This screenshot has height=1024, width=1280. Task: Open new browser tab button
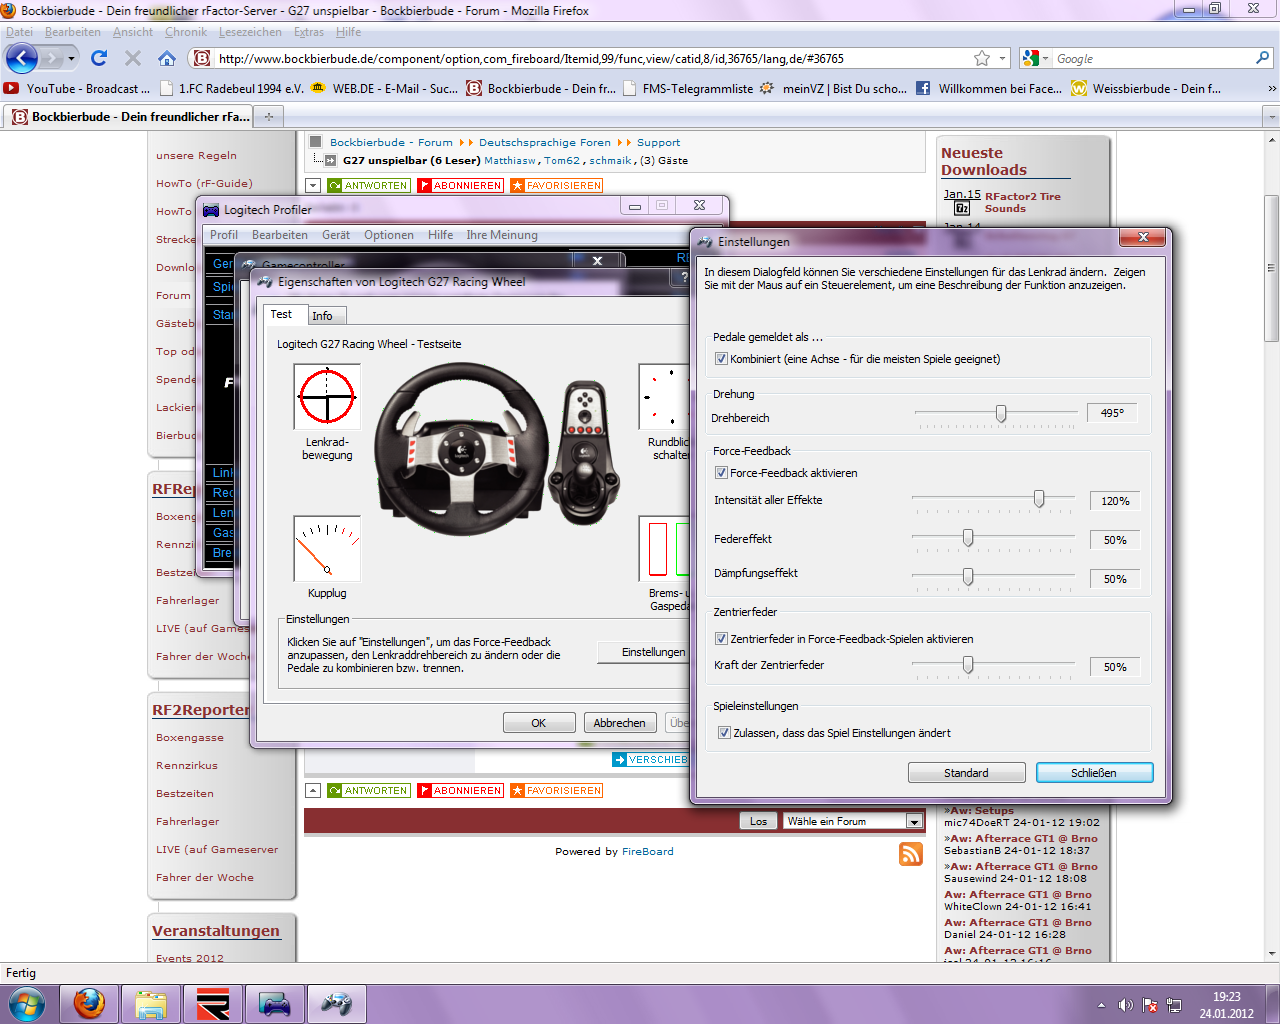tap(268, 117)
